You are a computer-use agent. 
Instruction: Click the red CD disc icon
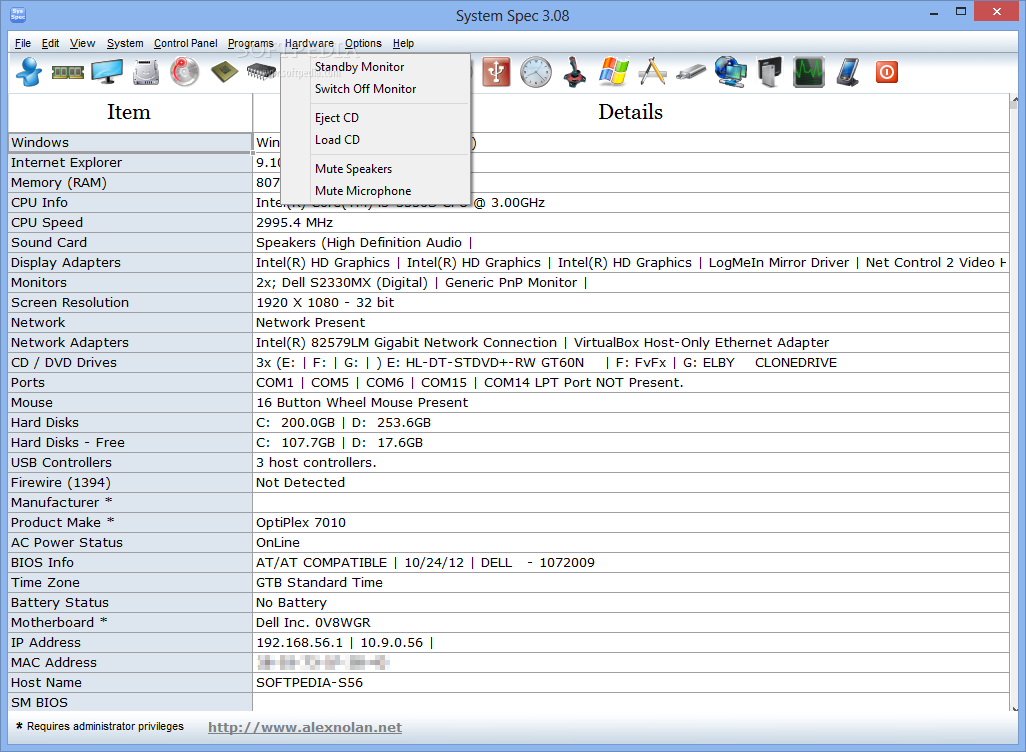185,72
